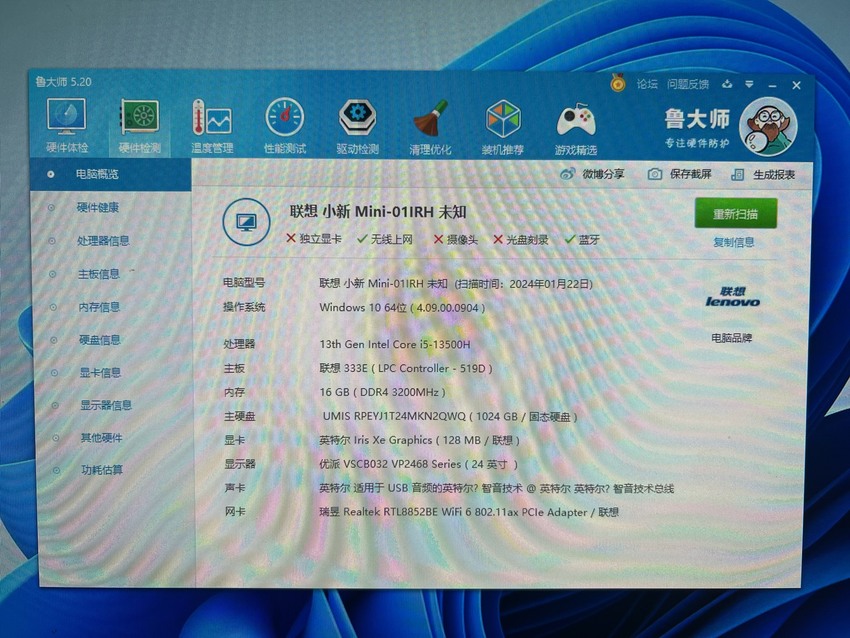
Task: Click the 蓝牙 status indicator
Action: pos(582,240)
